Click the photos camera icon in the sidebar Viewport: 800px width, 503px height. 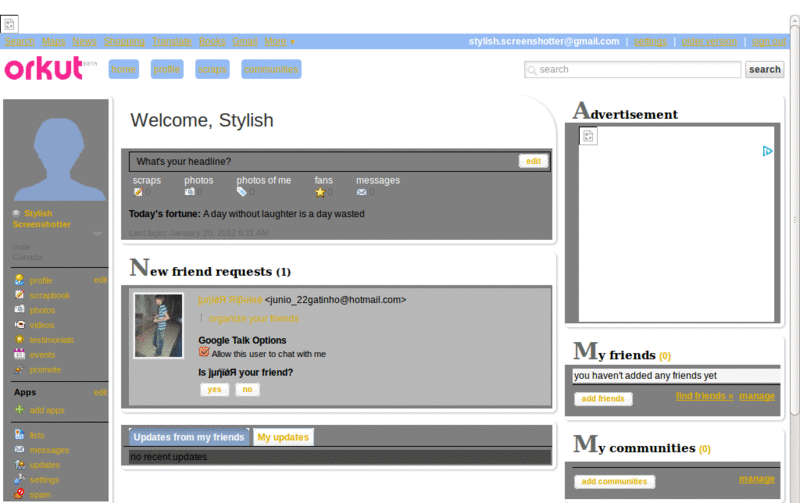[19, 310]
